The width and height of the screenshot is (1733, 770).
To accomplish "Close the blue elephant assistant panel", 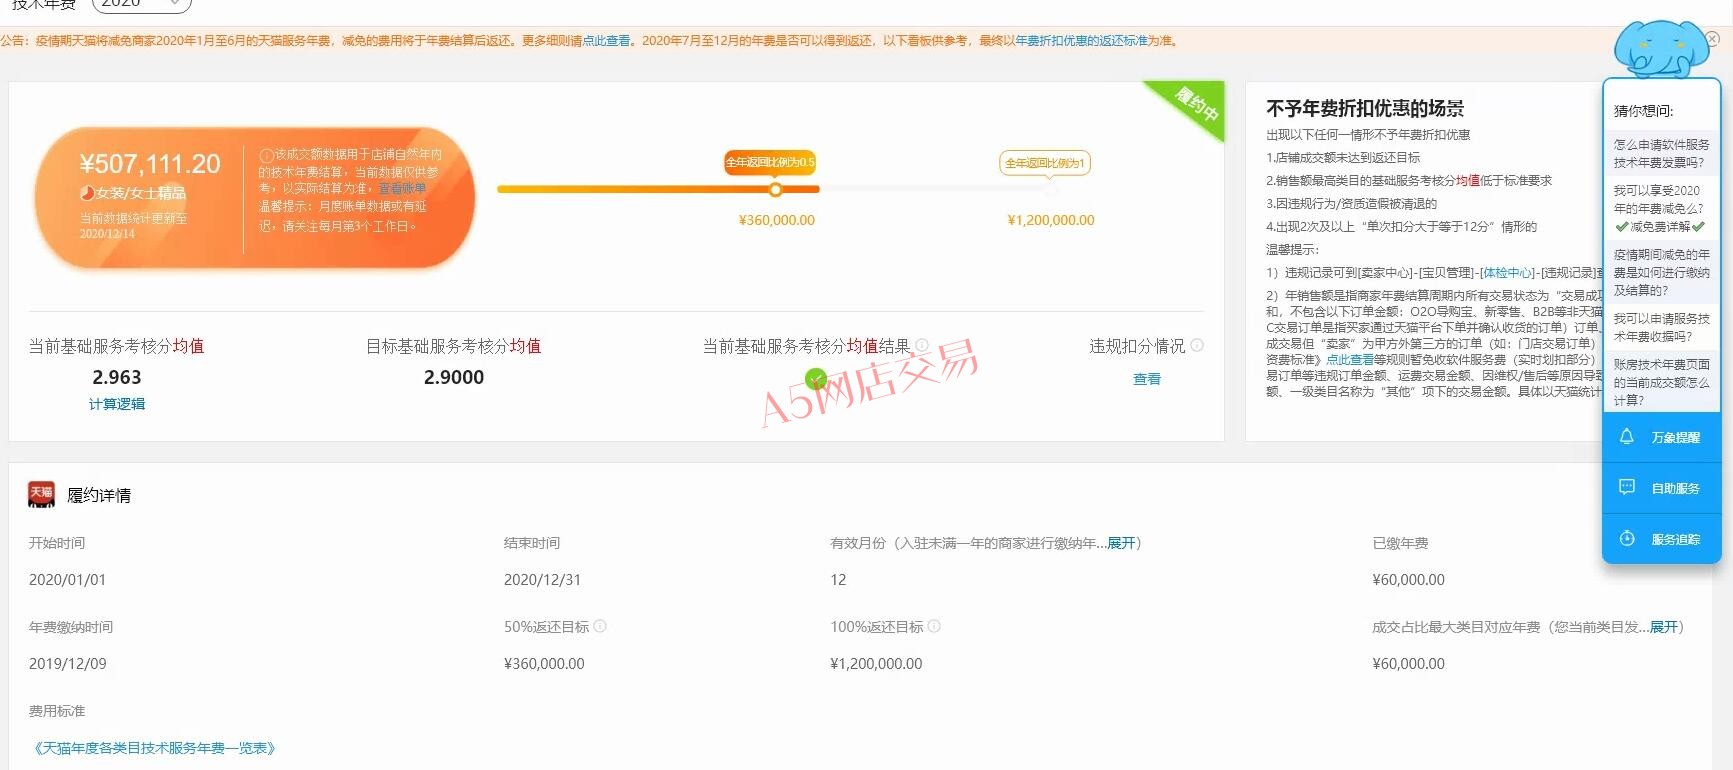I will (1712, 39).
